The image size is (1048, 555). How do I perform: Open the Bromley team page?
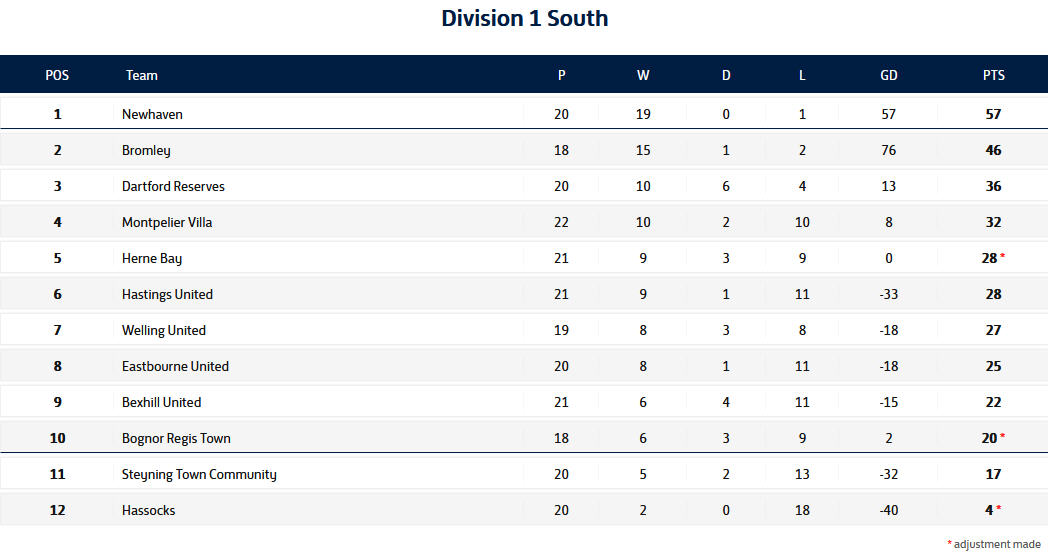146,150
